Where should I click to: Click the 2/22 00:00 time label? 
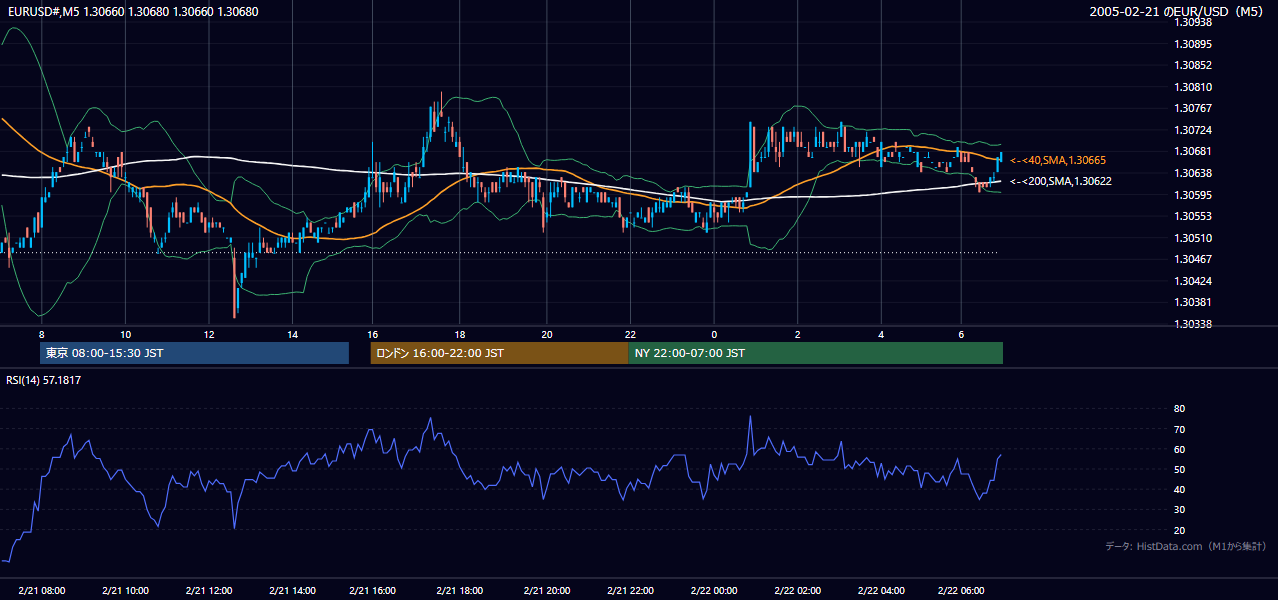pyautogui.click(x=714, y=591)
